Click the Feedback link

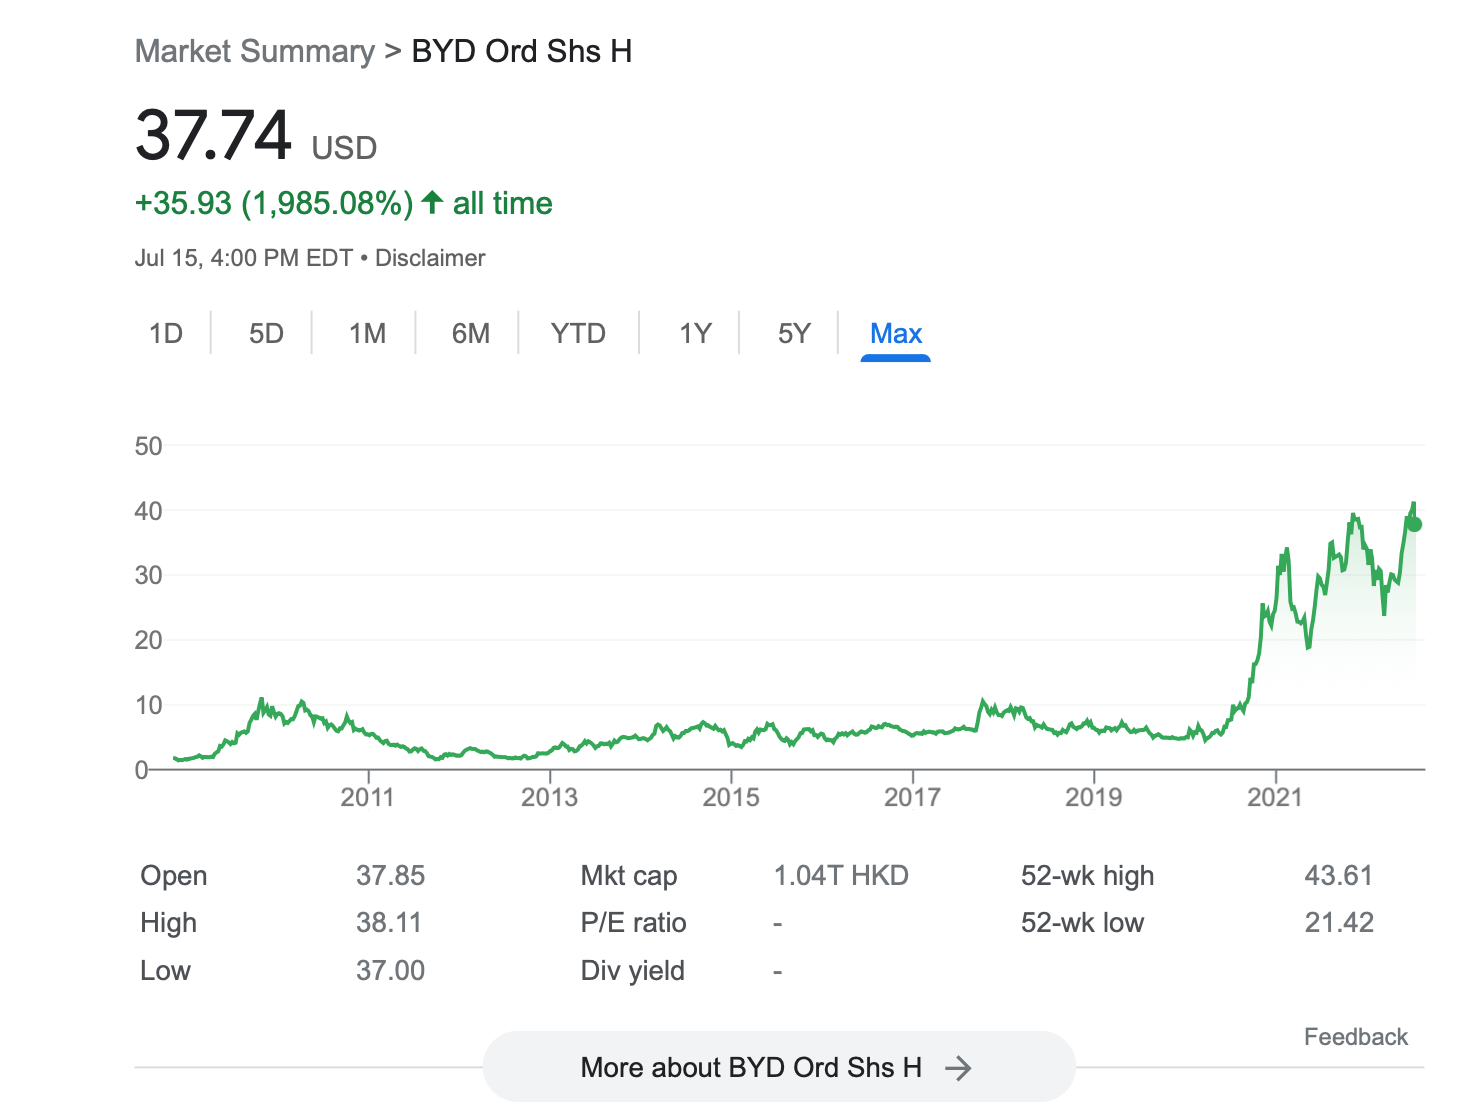pos(1355,1037)
